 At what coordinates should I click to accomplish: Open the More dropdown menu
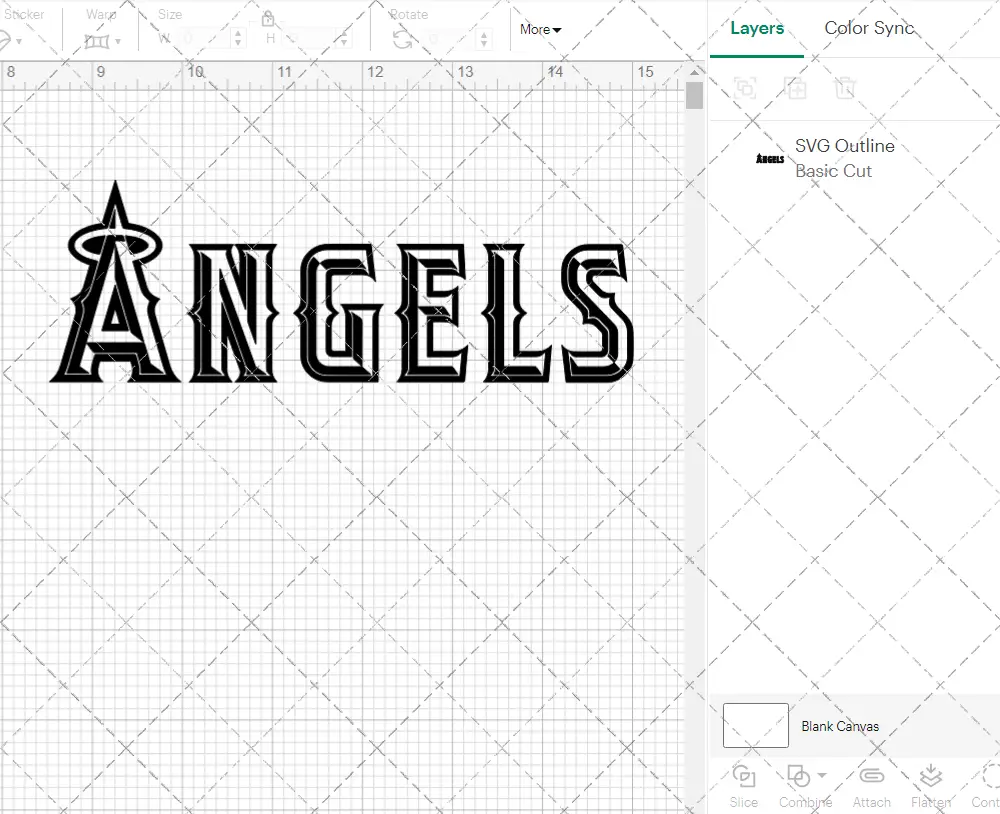[540, 30]
